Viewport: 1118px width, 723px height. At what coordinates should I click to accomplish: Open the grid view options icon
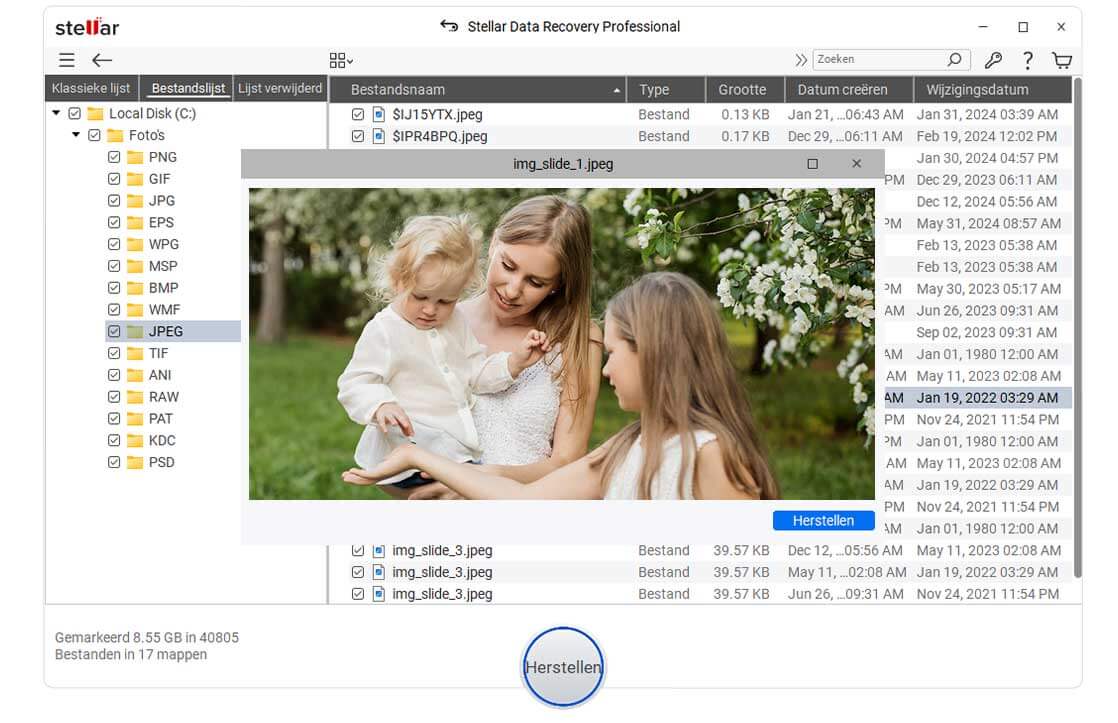point(341,60)
